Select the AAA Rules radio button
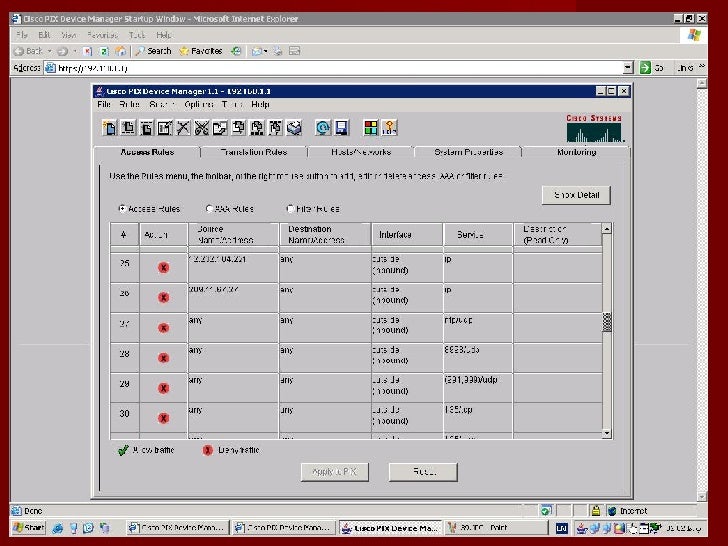 tap(209, 208)
